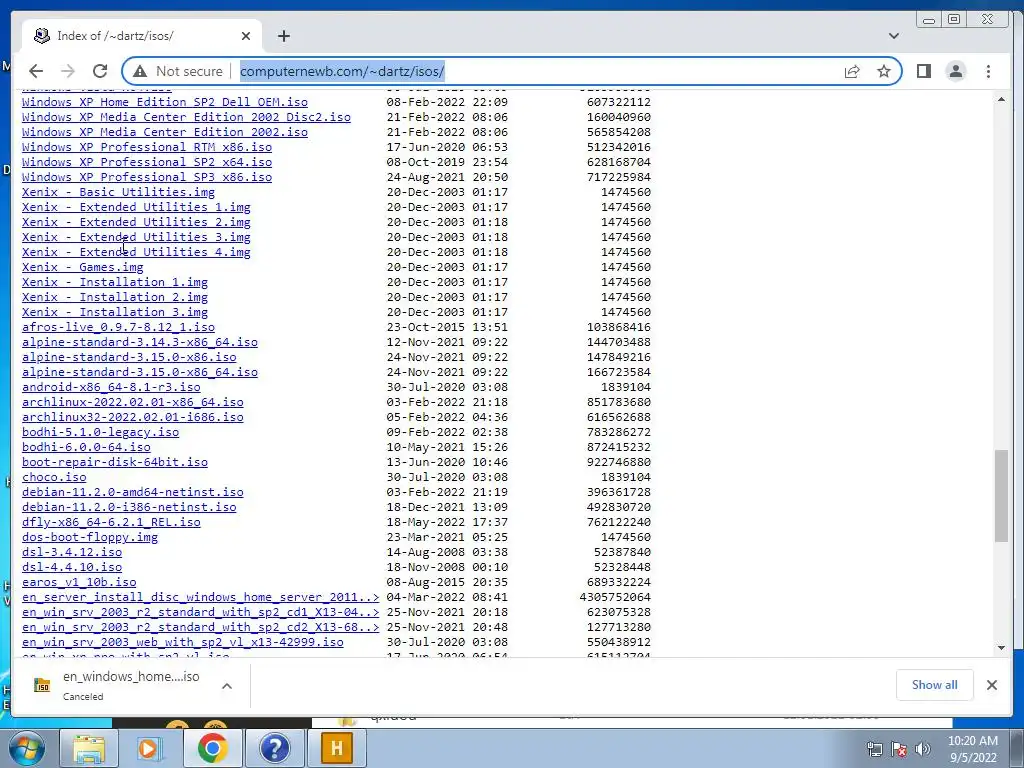The width and height of the screenshot is (1024, 768).
Task: Download Windows XP Professional RTM x86.iso
Action: 147,147
